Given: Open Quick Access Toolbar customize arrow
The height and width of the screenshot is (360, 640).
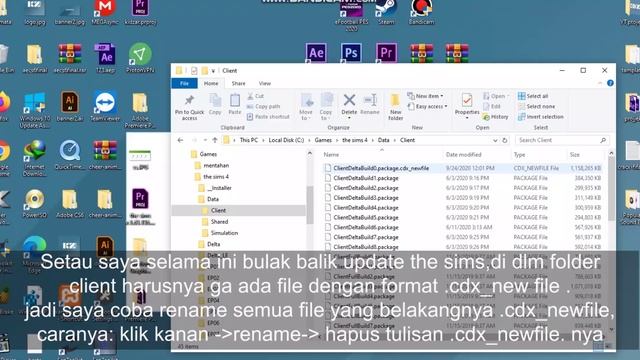Looking at the screenshot, I should tap(213, 71).
